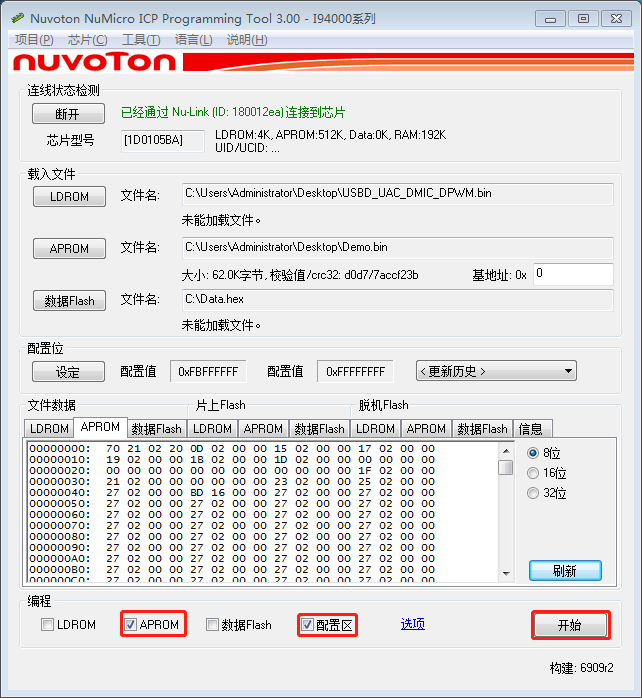
Task: Maximize the ICP Programming Tool window
Action: [x=583, y=19]
